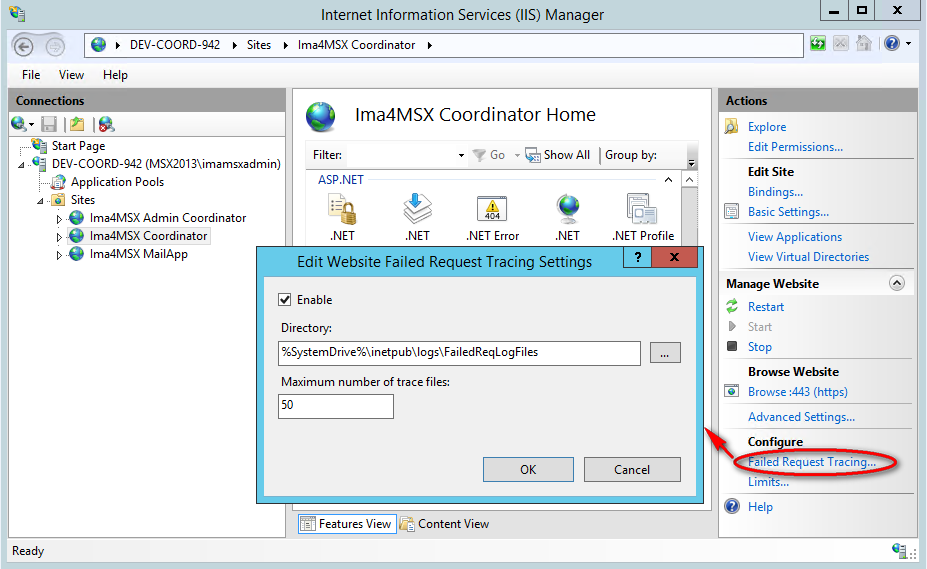927x569 pixels.
Task: Click the Directory path input field
Action: click(459, 353)
